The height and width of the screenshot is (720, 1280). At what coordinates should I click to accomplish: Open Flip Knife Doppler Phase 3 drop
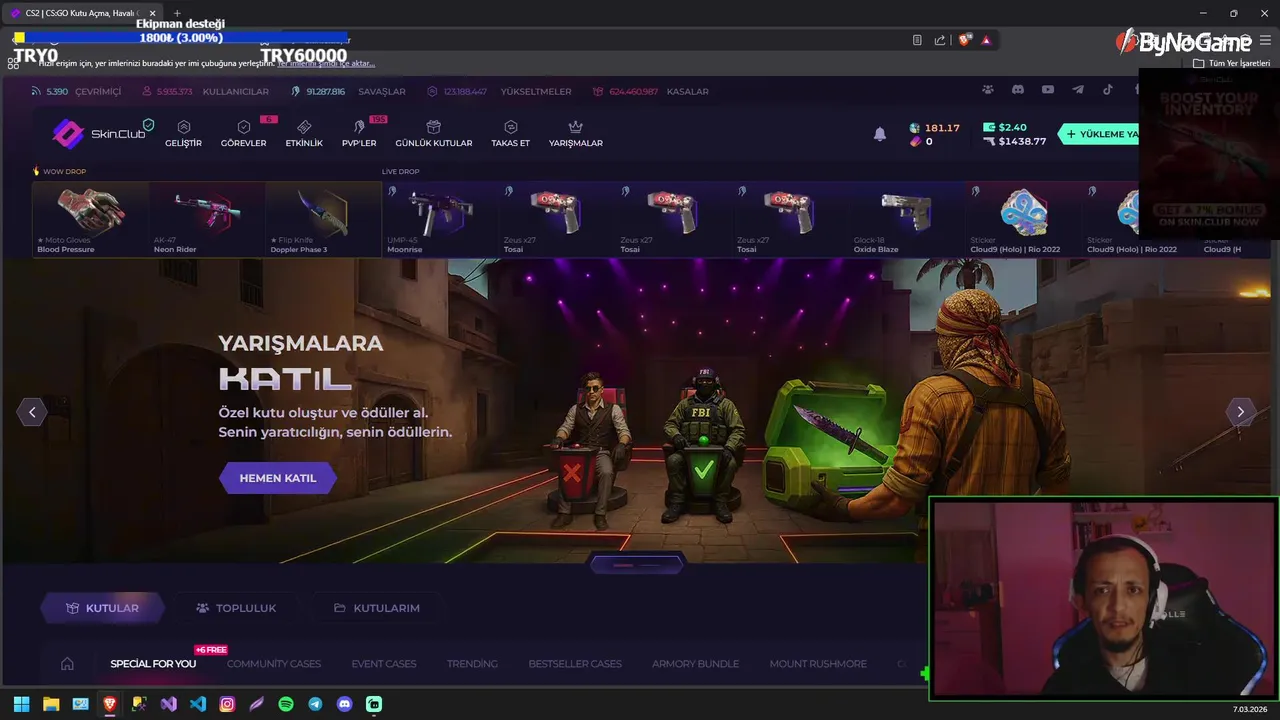point(324,219)
